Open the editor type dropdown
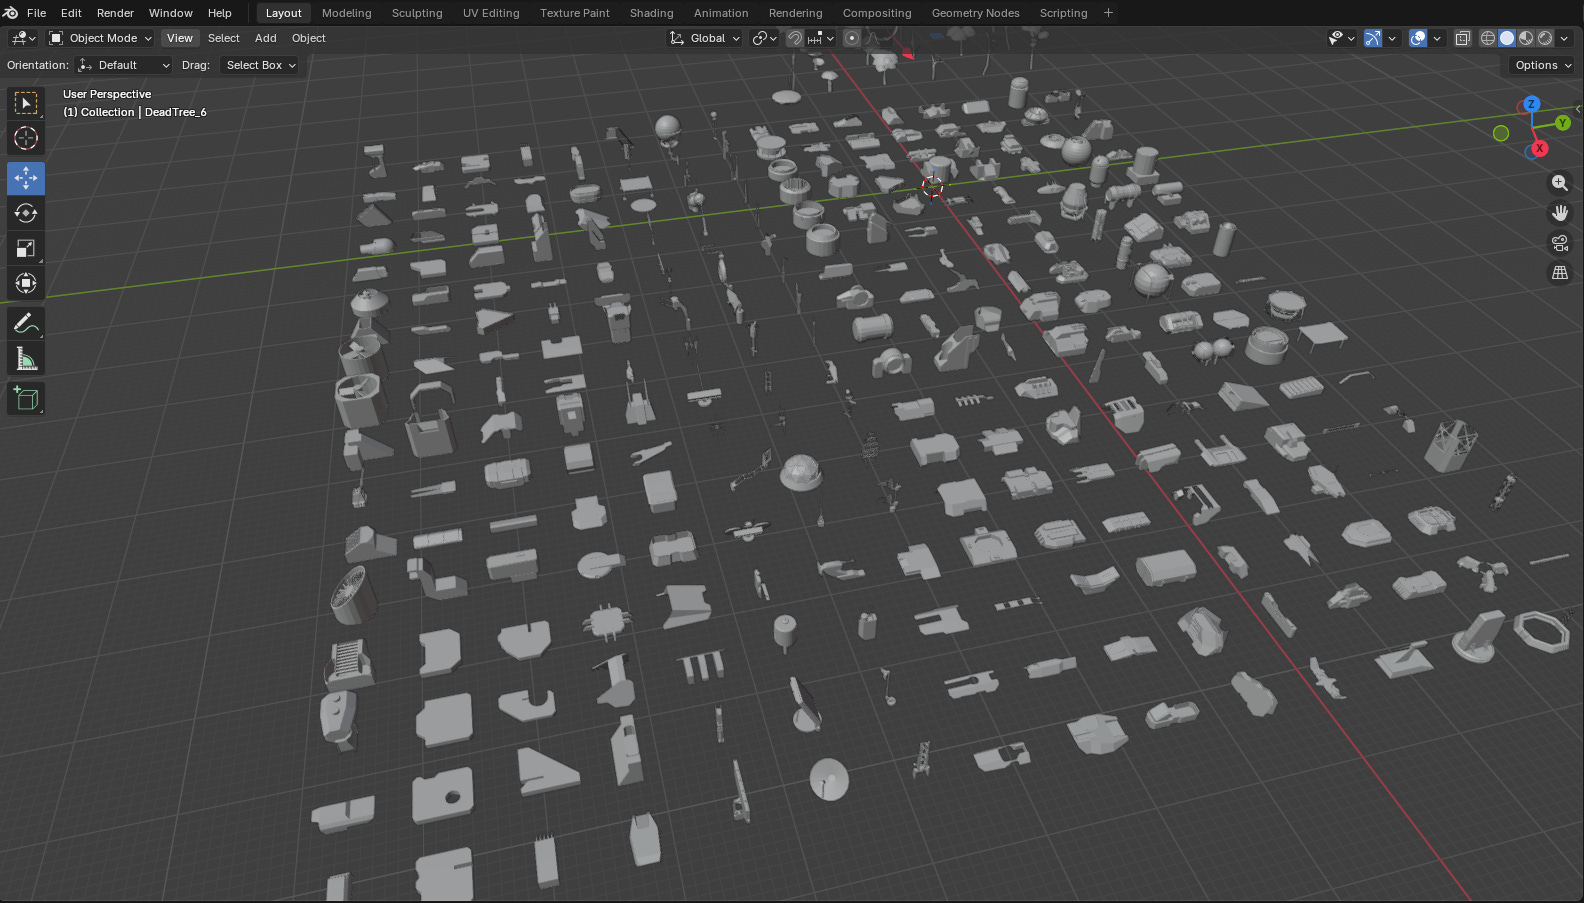This screenshot has width=1584, height=903. (23, 38)
